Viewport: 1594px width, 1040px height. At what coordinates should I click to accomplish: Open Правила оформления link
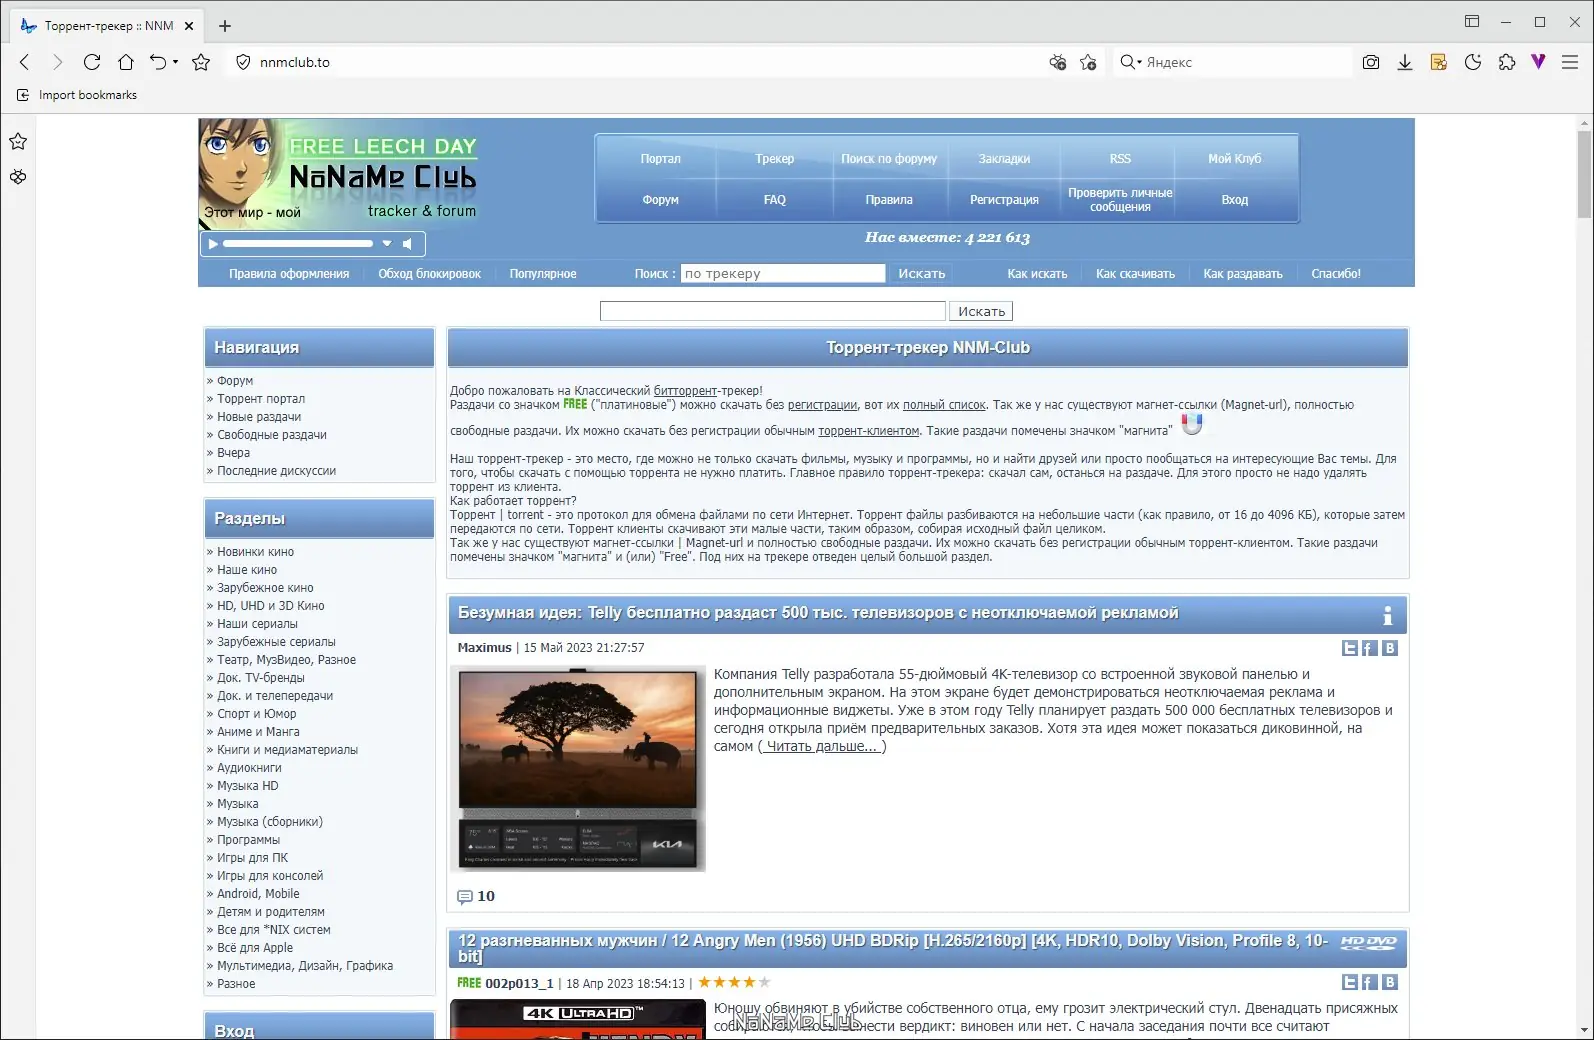[x=289, y=274]
